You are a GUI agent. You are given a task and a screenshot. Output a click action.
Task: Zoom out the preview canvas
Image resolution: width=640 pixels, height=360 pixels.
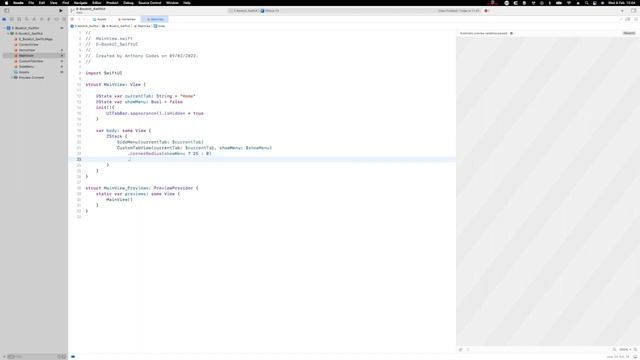coord(614,349)
